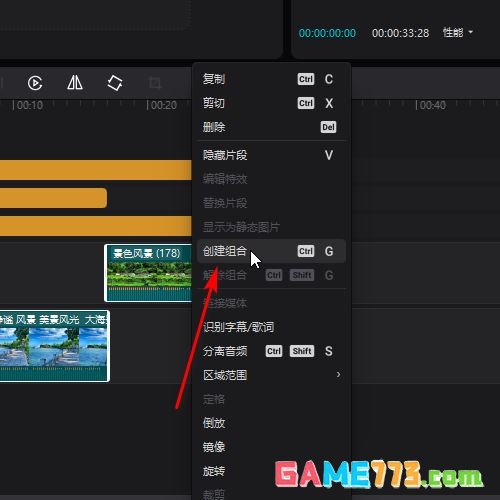Screen dimensions: 500x500
Task: Choose 复制 from the context menu
Action: click(x=271, y=79)
